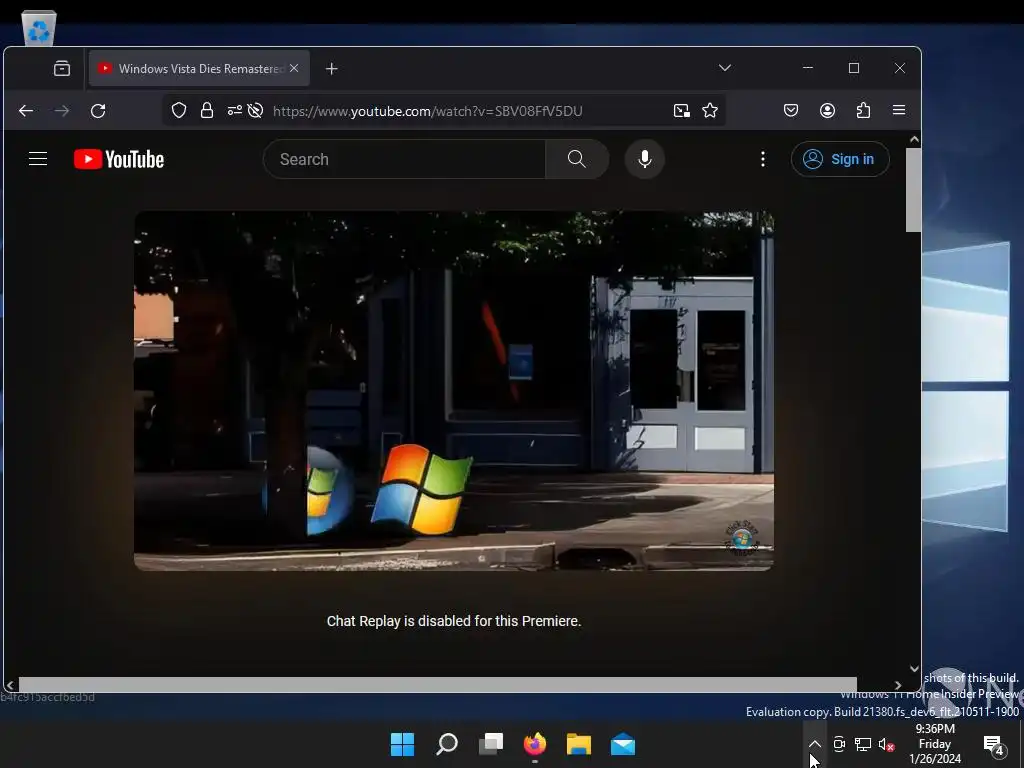
Task: Open the clock showing 9:36PM
Action: point(935,744)
